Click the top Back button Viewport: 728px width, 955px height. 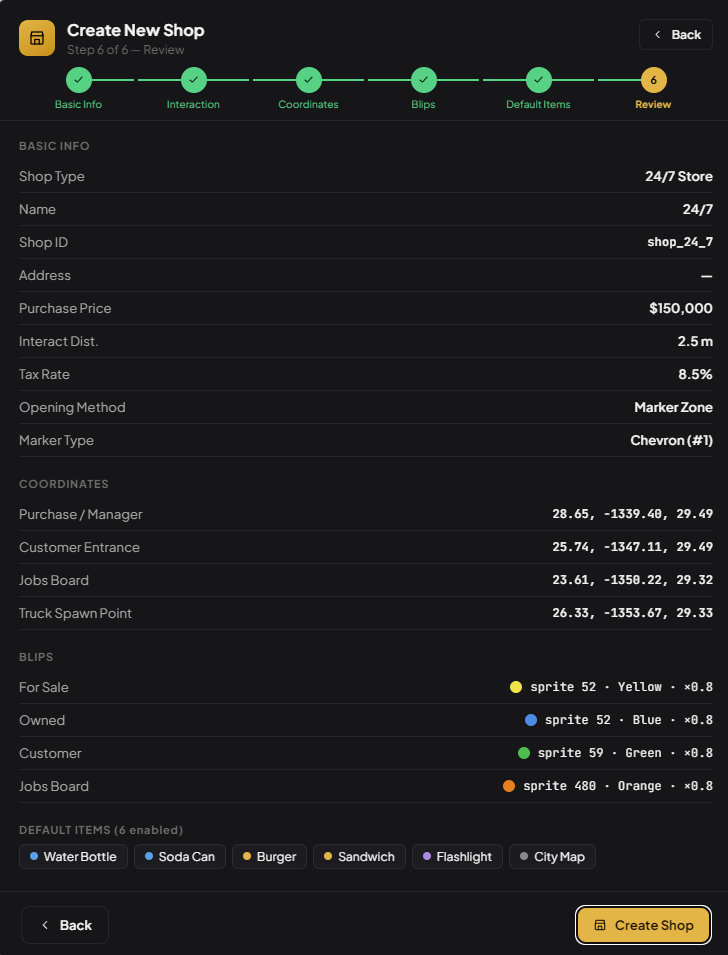(x=676, y=35)
